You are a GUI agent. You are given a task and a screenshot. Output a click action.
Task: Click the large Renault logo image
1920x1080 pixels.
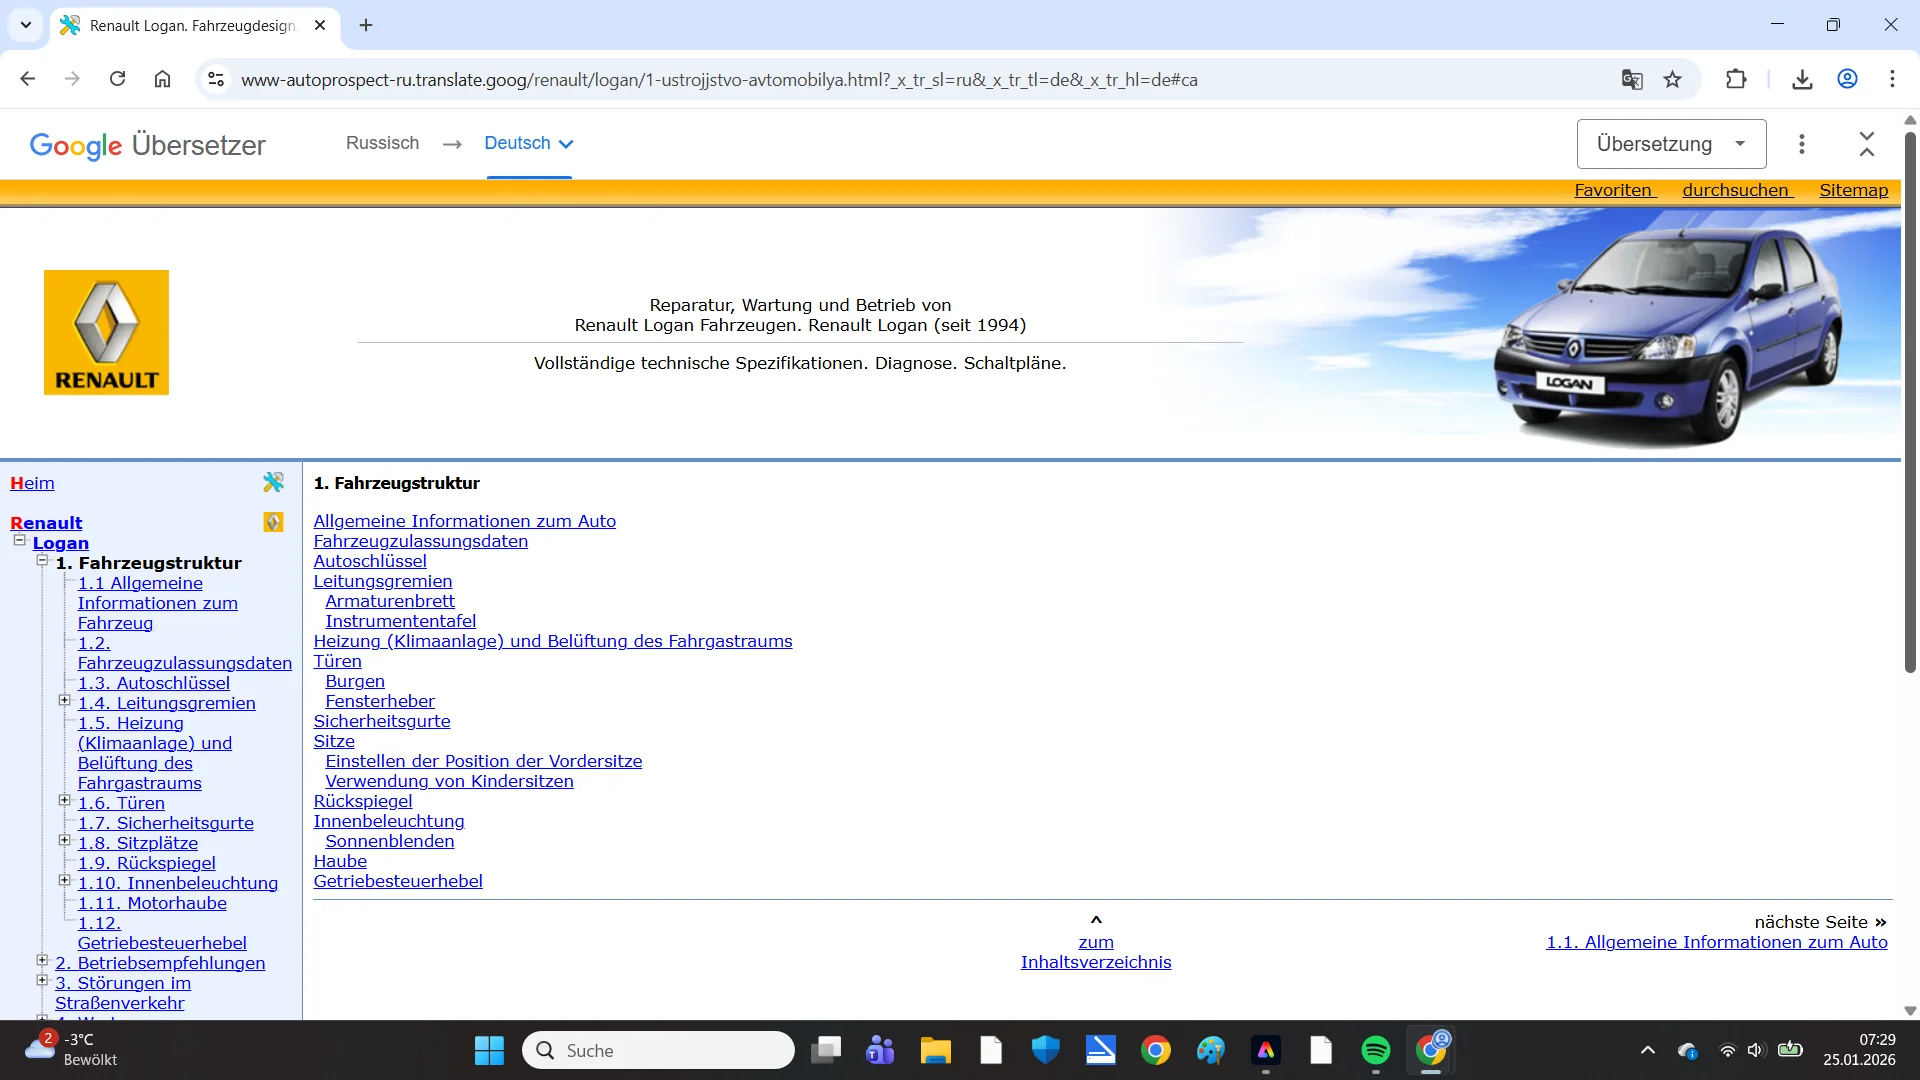pos(106,332)
